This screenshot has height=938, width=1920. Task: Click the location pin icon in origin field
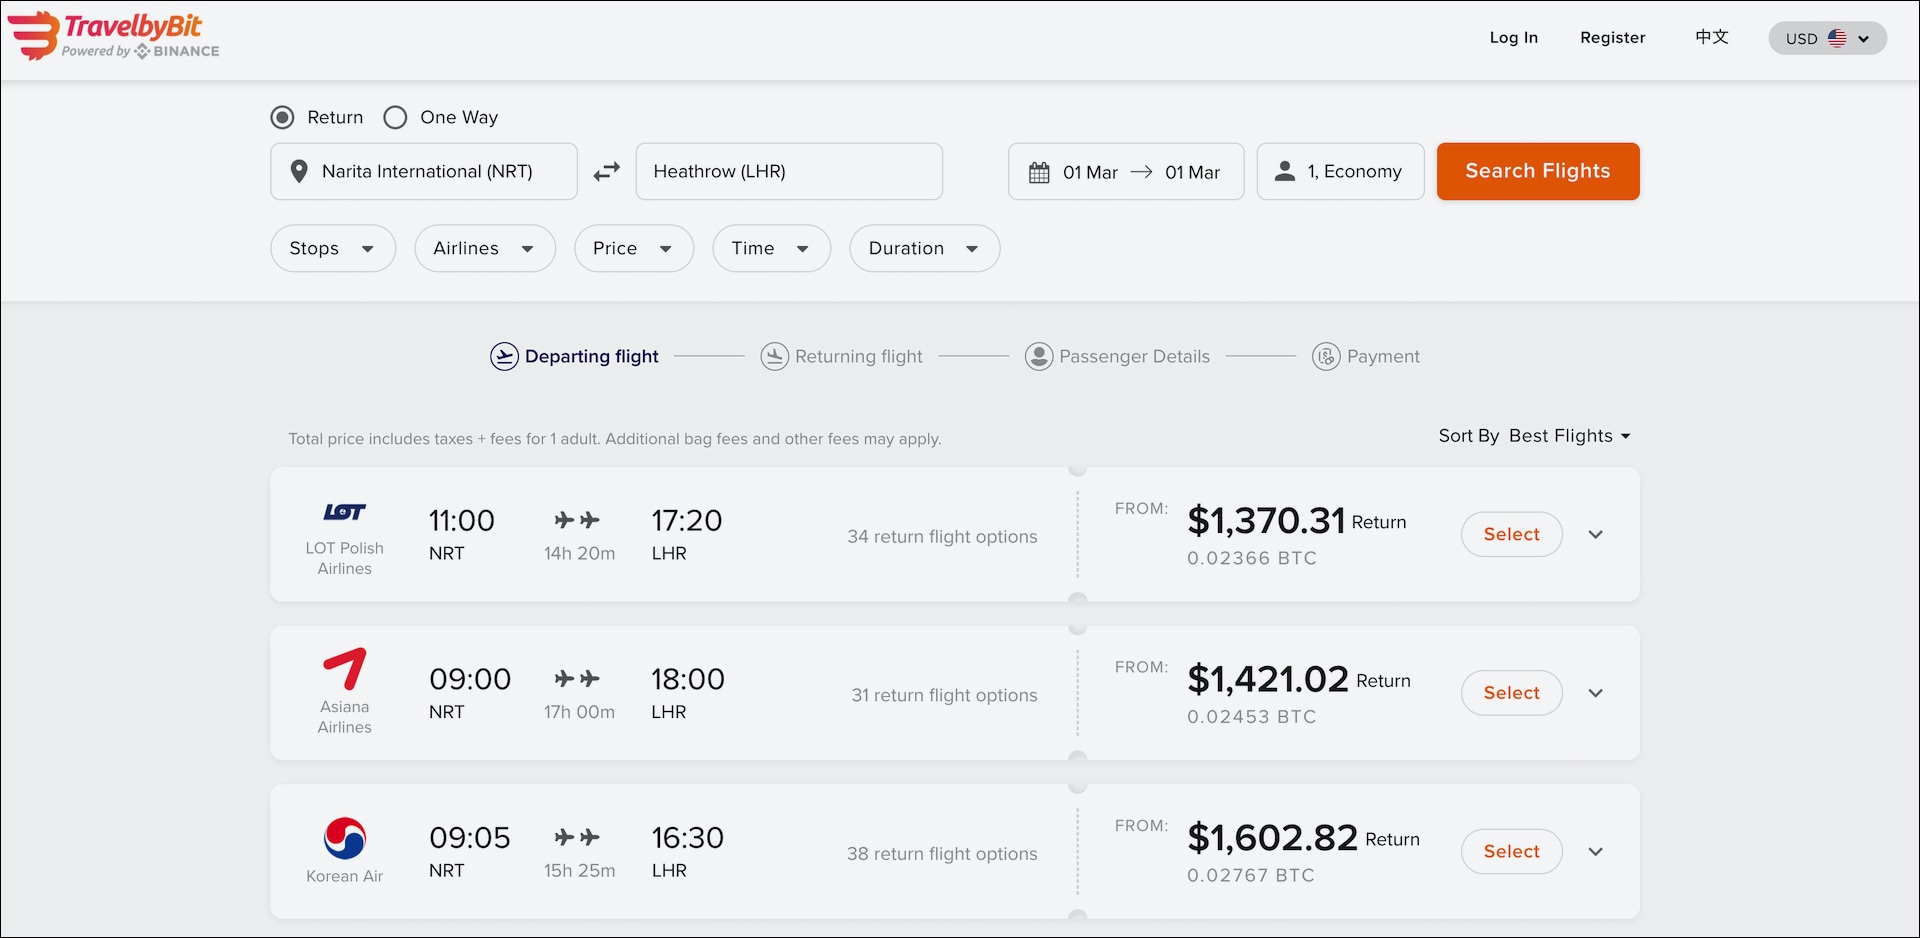(298, 172)
